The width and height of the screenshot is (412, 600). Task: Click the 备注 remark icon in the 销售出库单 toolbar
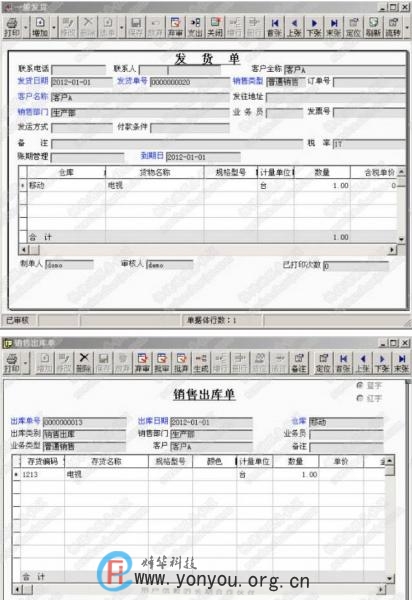pyautogui.click(x=299, y=362)
